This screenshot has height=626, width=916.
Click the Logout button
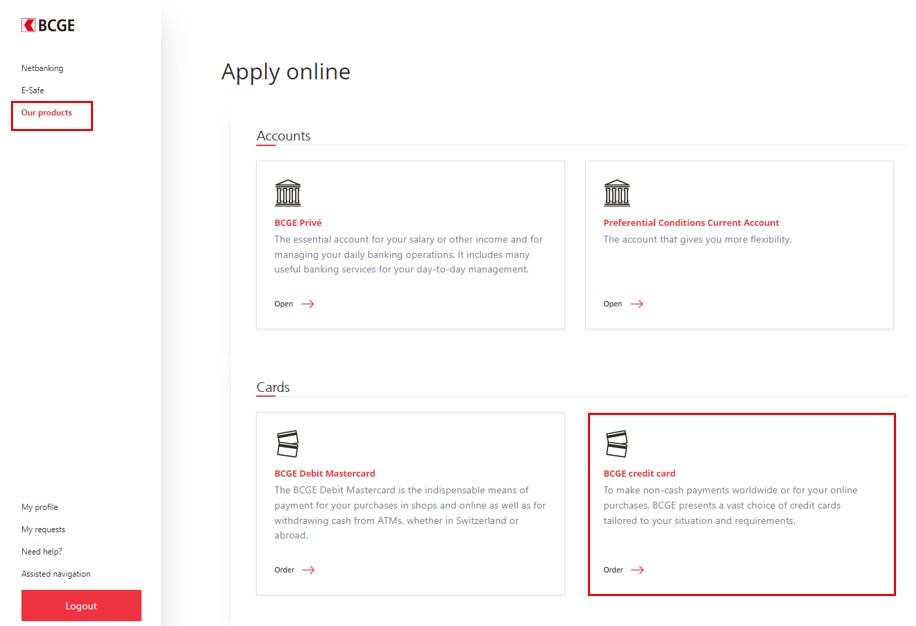(x=81, y=606)
